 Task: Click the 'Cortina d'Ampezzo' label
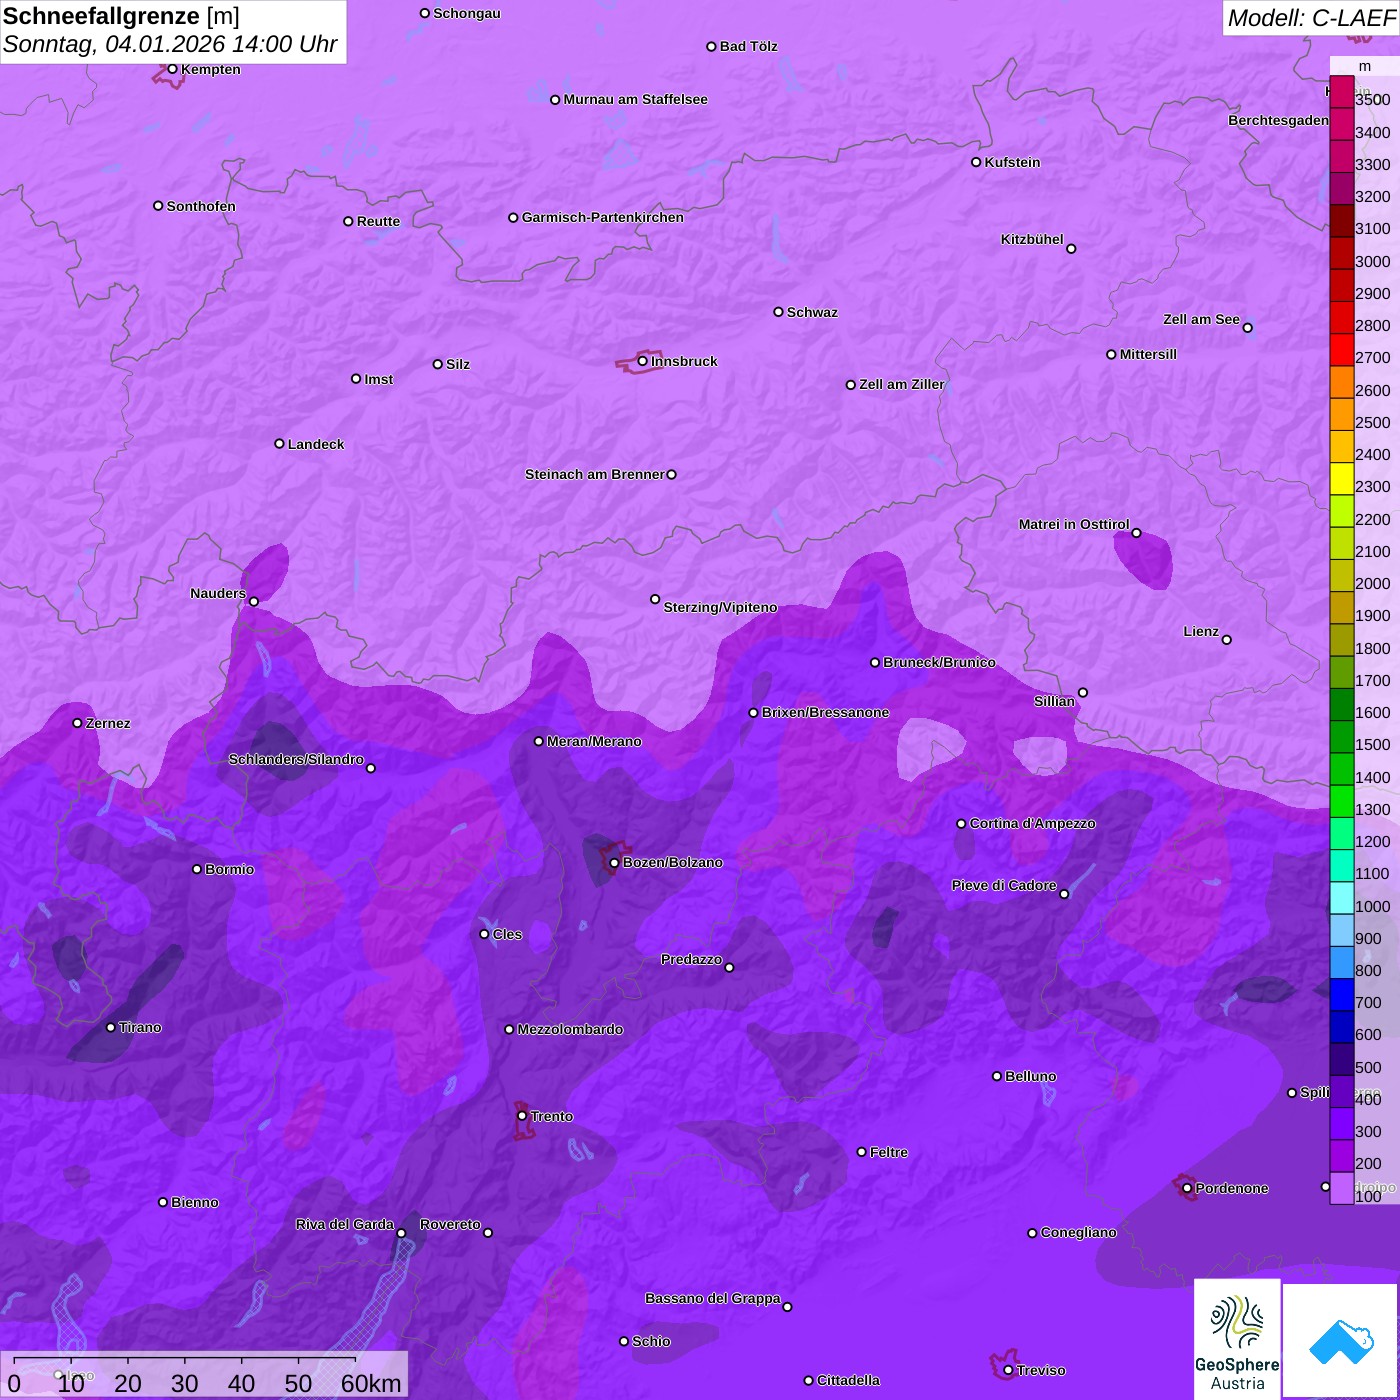(x=1032, y=823)
